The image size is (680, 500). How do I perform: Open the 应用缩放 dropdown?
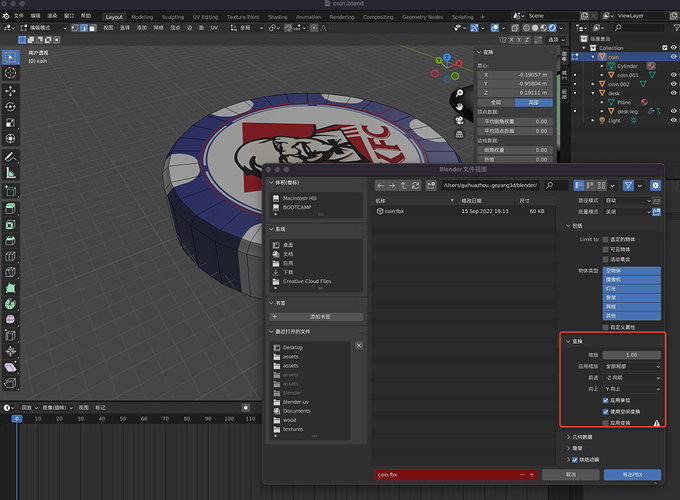pos(630,366)
